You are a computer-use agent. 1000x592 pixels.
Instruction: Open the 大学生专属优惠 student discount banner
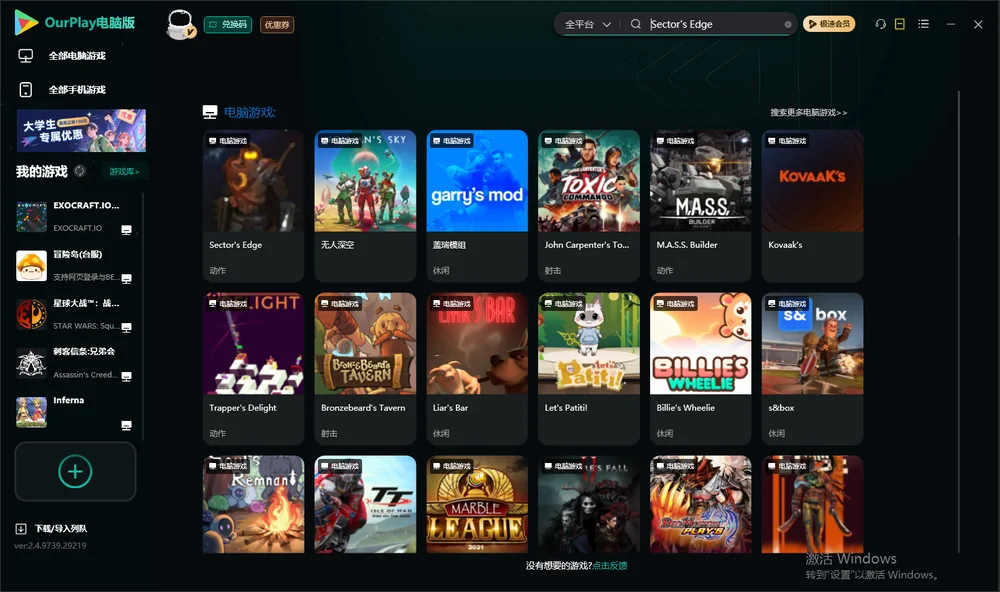(81, 131)
